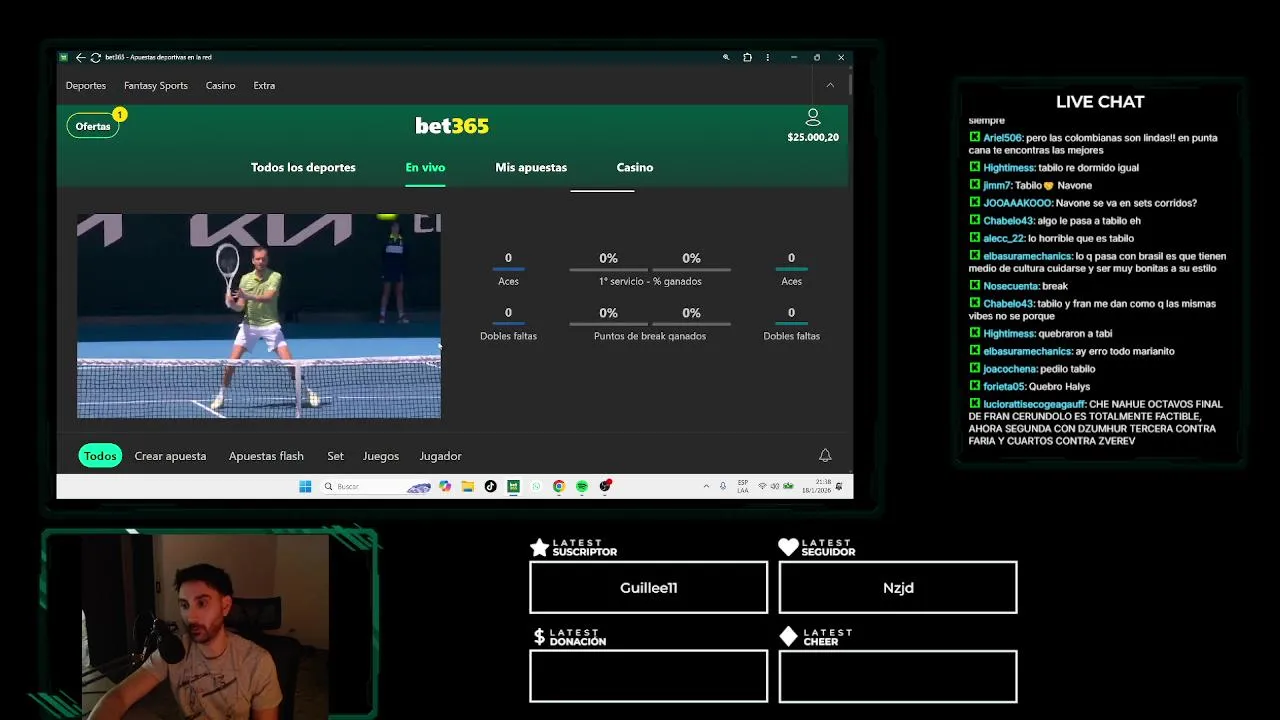Screen dimensions: 1280x720
Task: Toggle the notification bell icon
Action: tap(825, 455)
